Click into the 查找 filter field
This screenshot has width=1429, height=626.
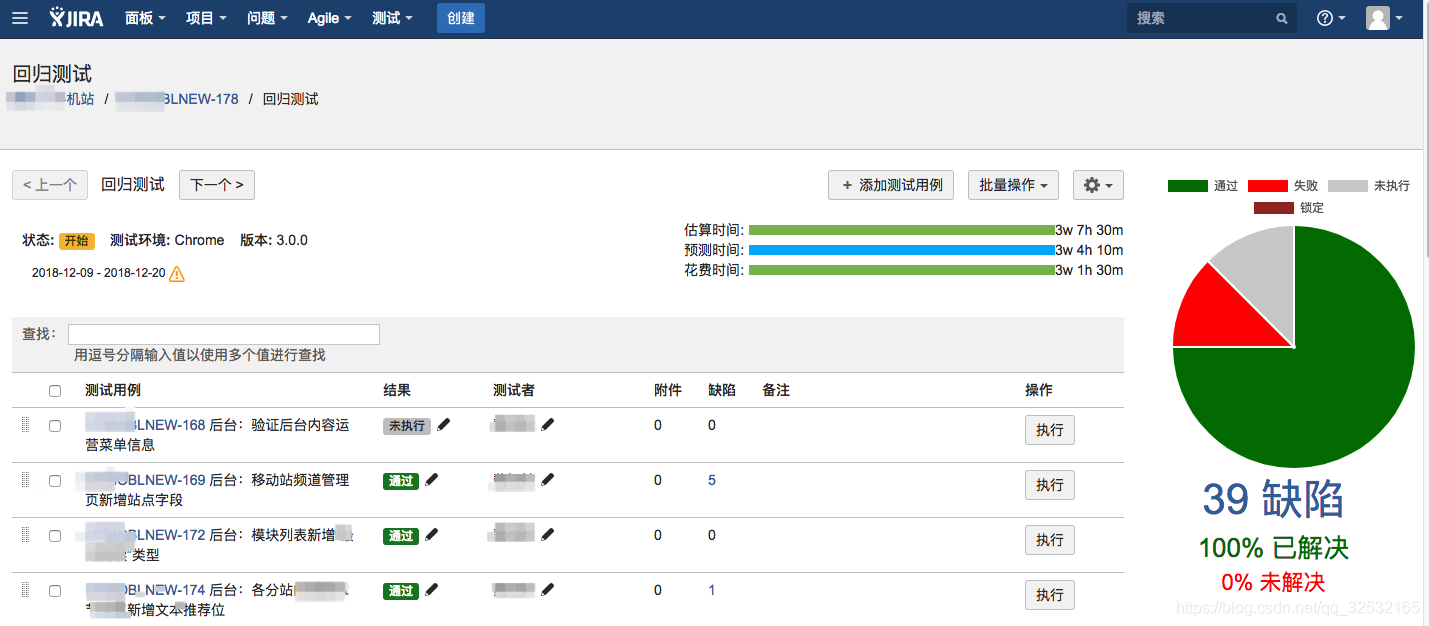tap(224, 334)
